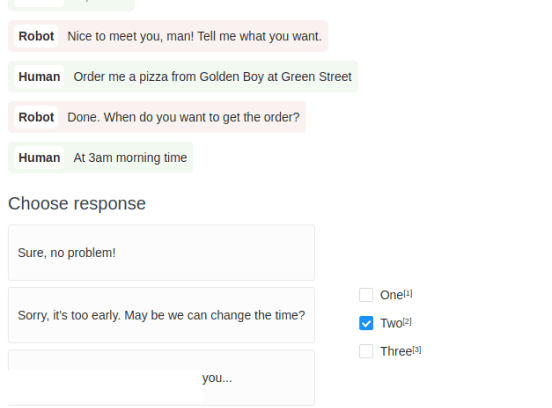The image size is (552, 408).
Task: Click the "At 3am morning time" message
Action: click(x=130, y=157)
